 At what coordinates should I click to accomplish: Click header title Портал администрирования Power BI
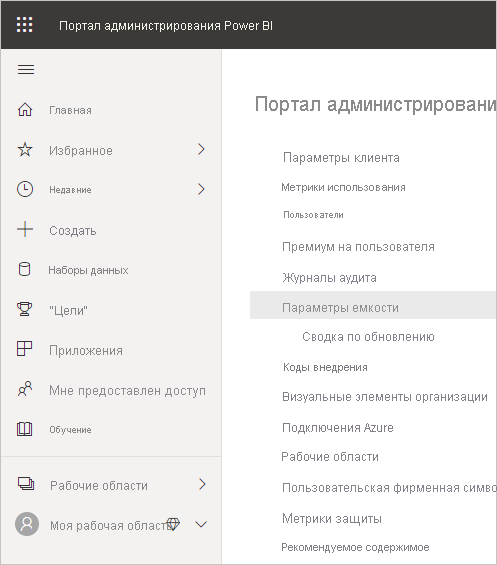point(166,26)
